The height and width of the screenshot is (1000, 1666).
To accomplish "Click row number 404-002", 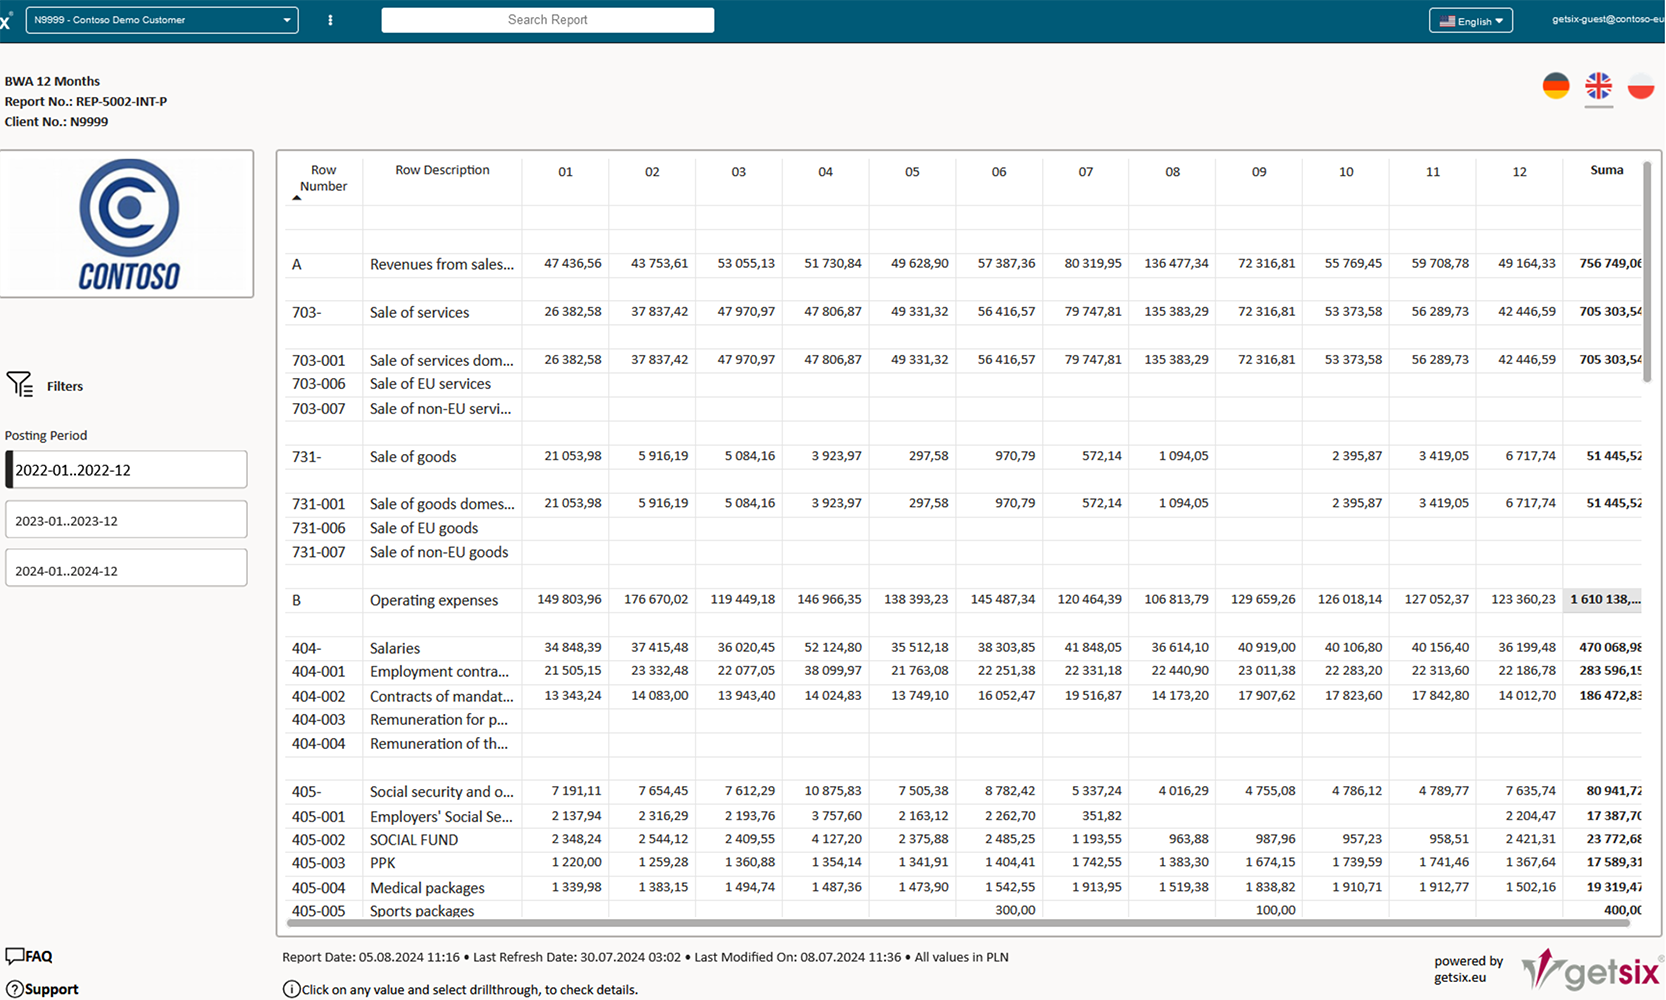I will [318, 696].
